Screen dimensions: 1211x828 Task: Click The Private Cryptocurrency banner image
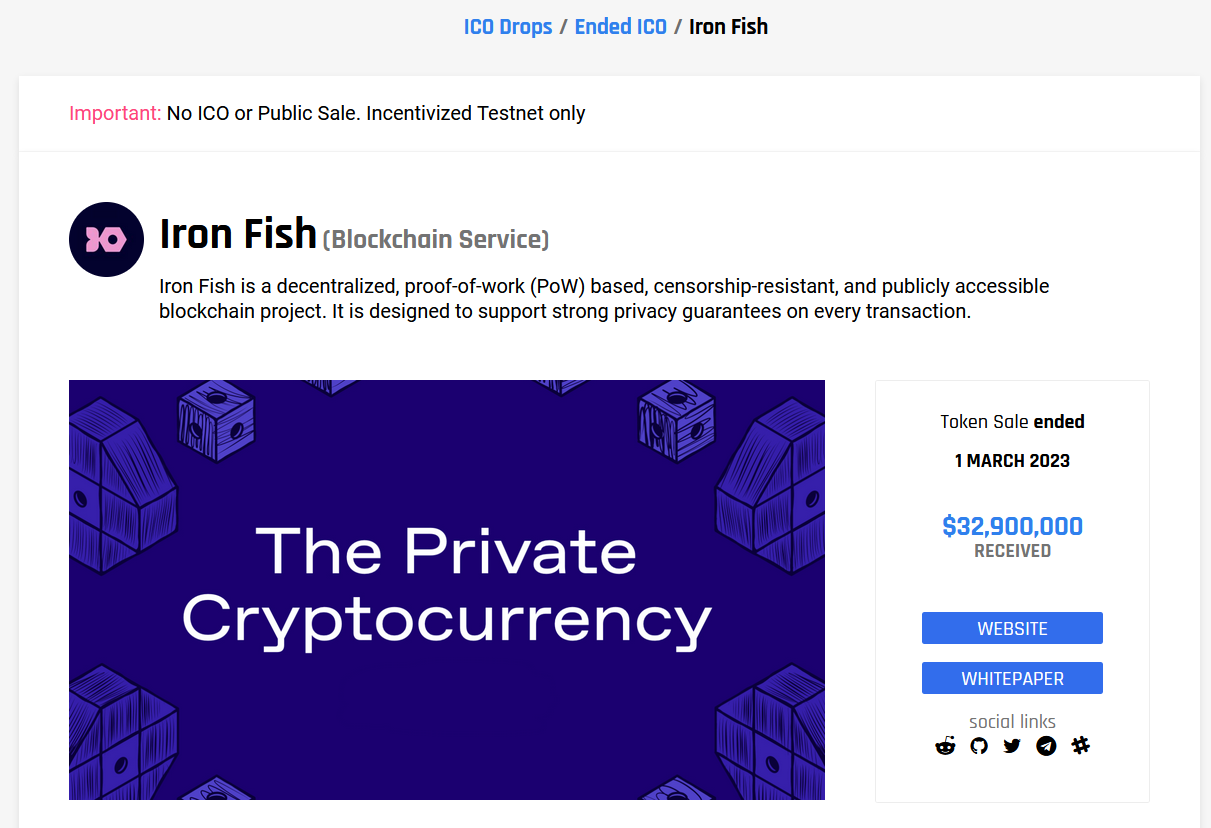446,589
